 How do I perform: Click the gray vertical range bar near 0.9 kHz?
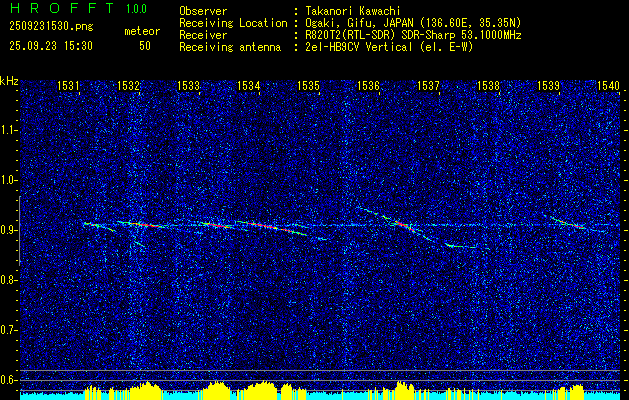click(x=20, y=231)
